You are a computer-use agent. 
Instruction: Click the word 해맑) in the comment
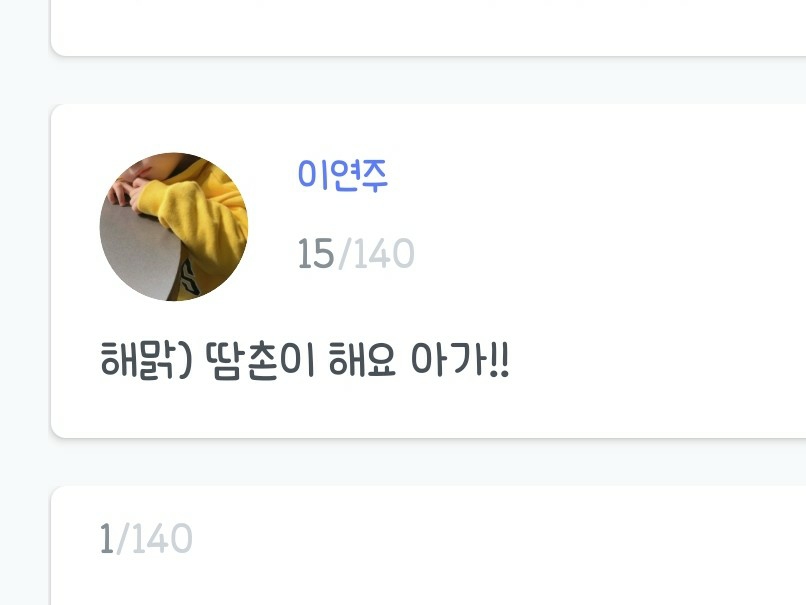pyautogui.click(x=146, y=360)
